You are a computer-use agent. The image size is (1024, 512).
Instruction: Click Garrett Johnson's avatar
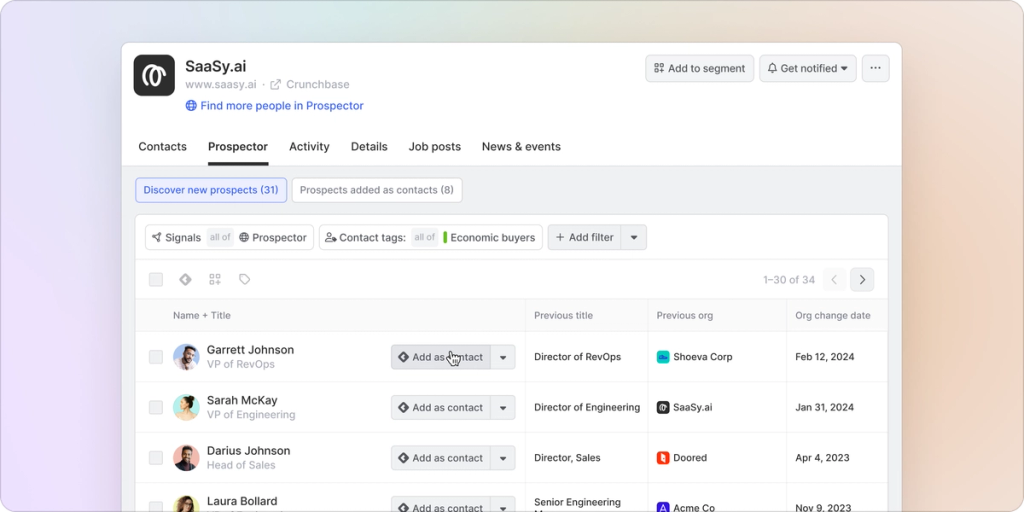point(186,357)
